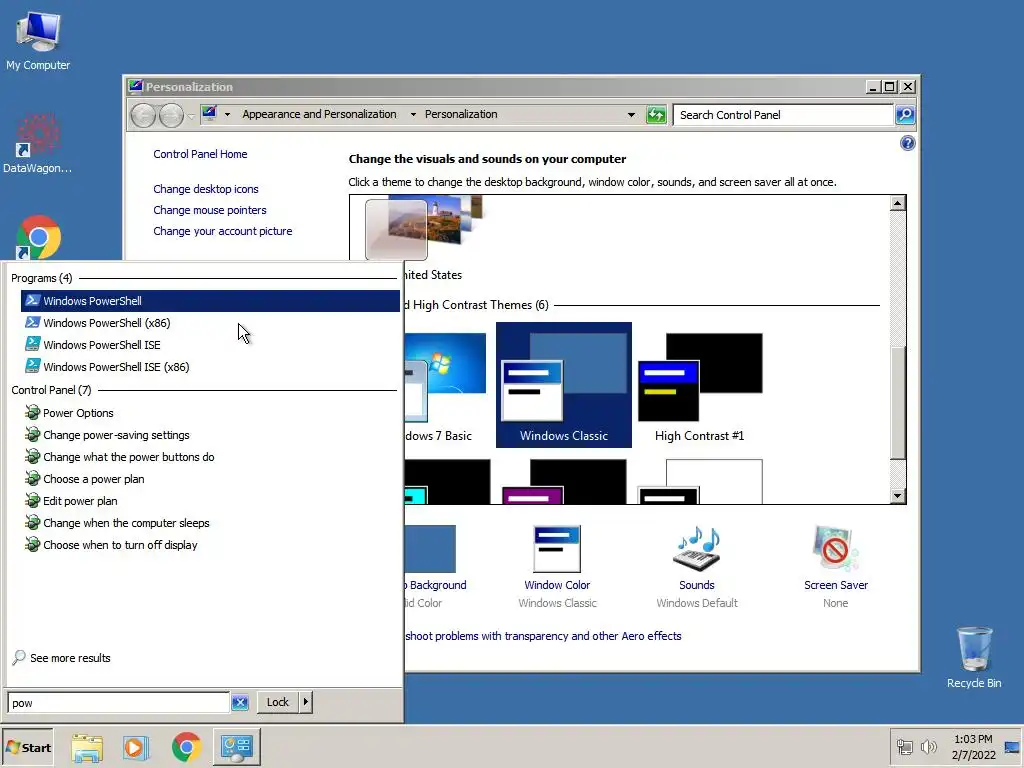Open recent pages dropdown arrow

click(x=191, y=116)
